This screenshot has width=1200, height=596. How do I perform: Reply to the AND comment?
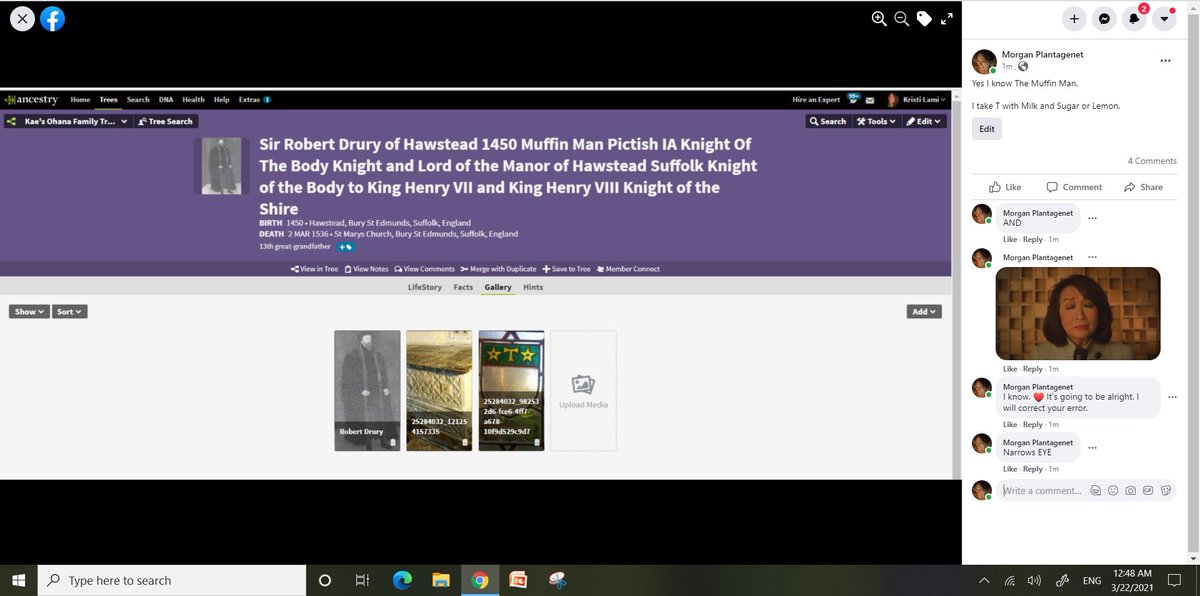coord(1032,240)
